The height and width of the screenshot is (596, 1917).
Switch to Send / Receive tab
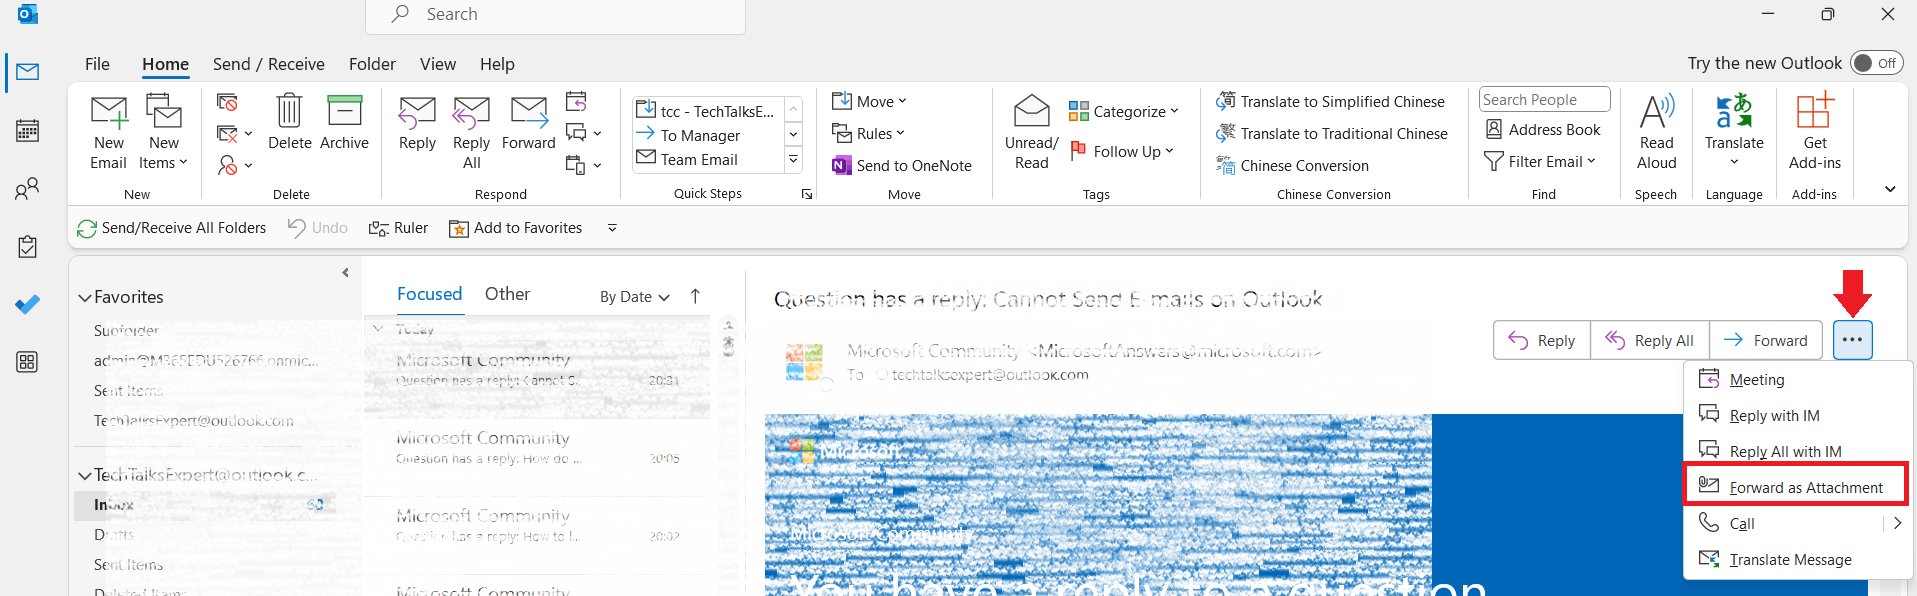[x=269, y=64]
